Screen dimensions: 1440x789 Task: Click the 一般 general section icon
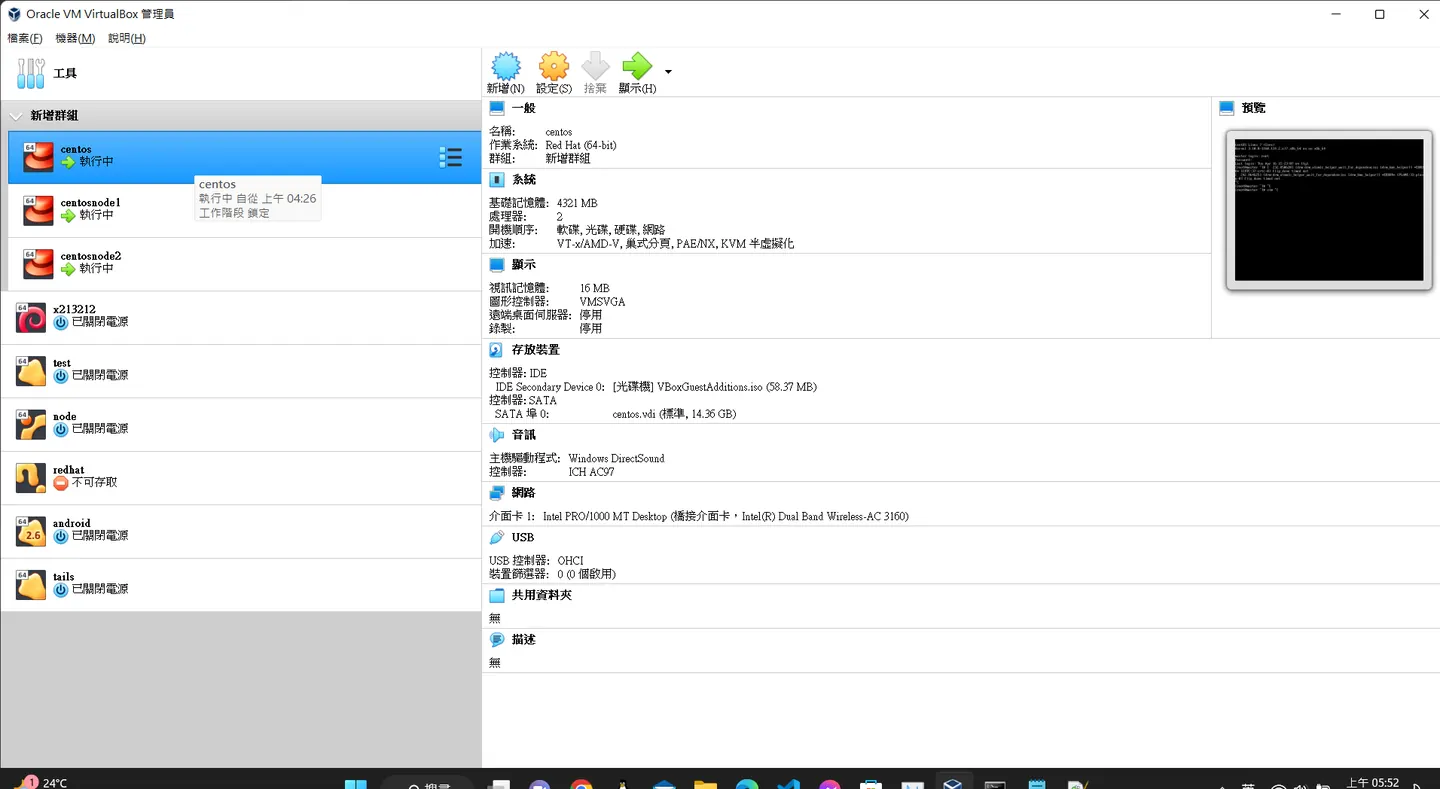tap(497, 108)
